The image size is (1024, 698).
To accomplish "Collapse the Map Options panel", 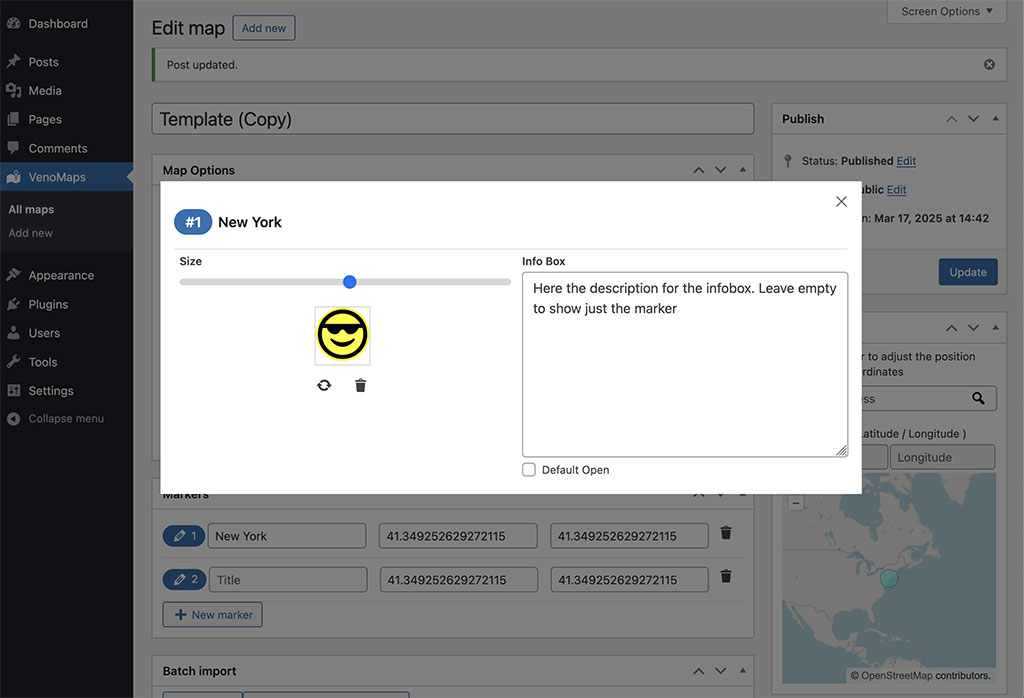I will tap(743, 170).
